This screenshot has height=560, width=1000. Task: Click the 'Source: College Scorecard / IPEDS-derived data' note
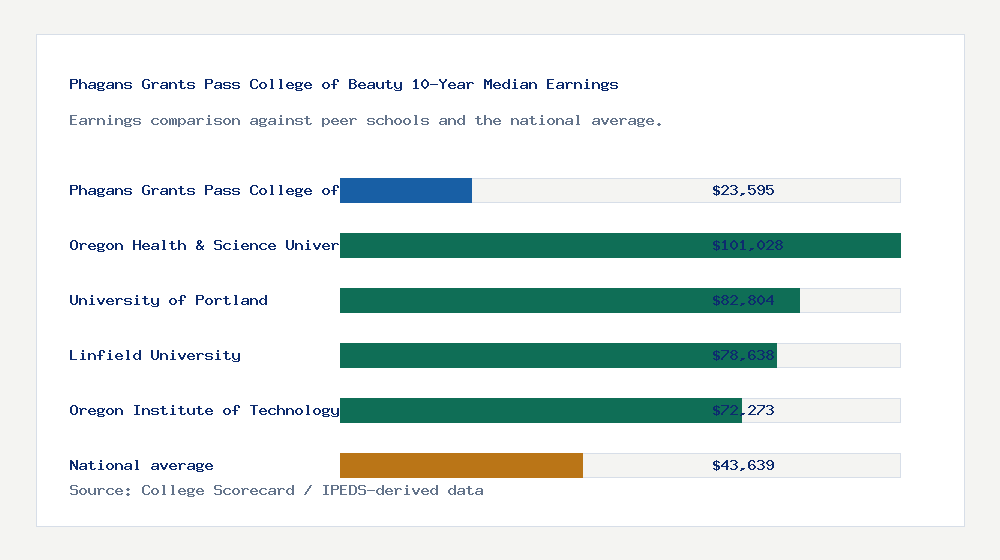276,490
